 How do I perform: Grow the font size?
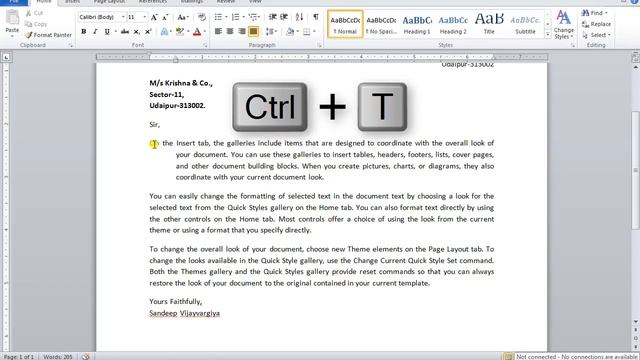[154, 17]
